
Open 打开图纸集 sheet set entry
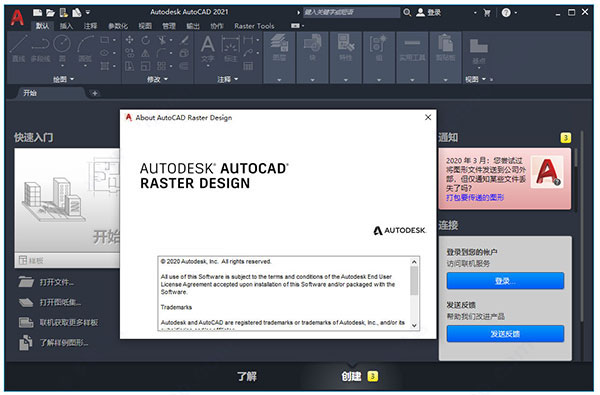tap(50, 302)
